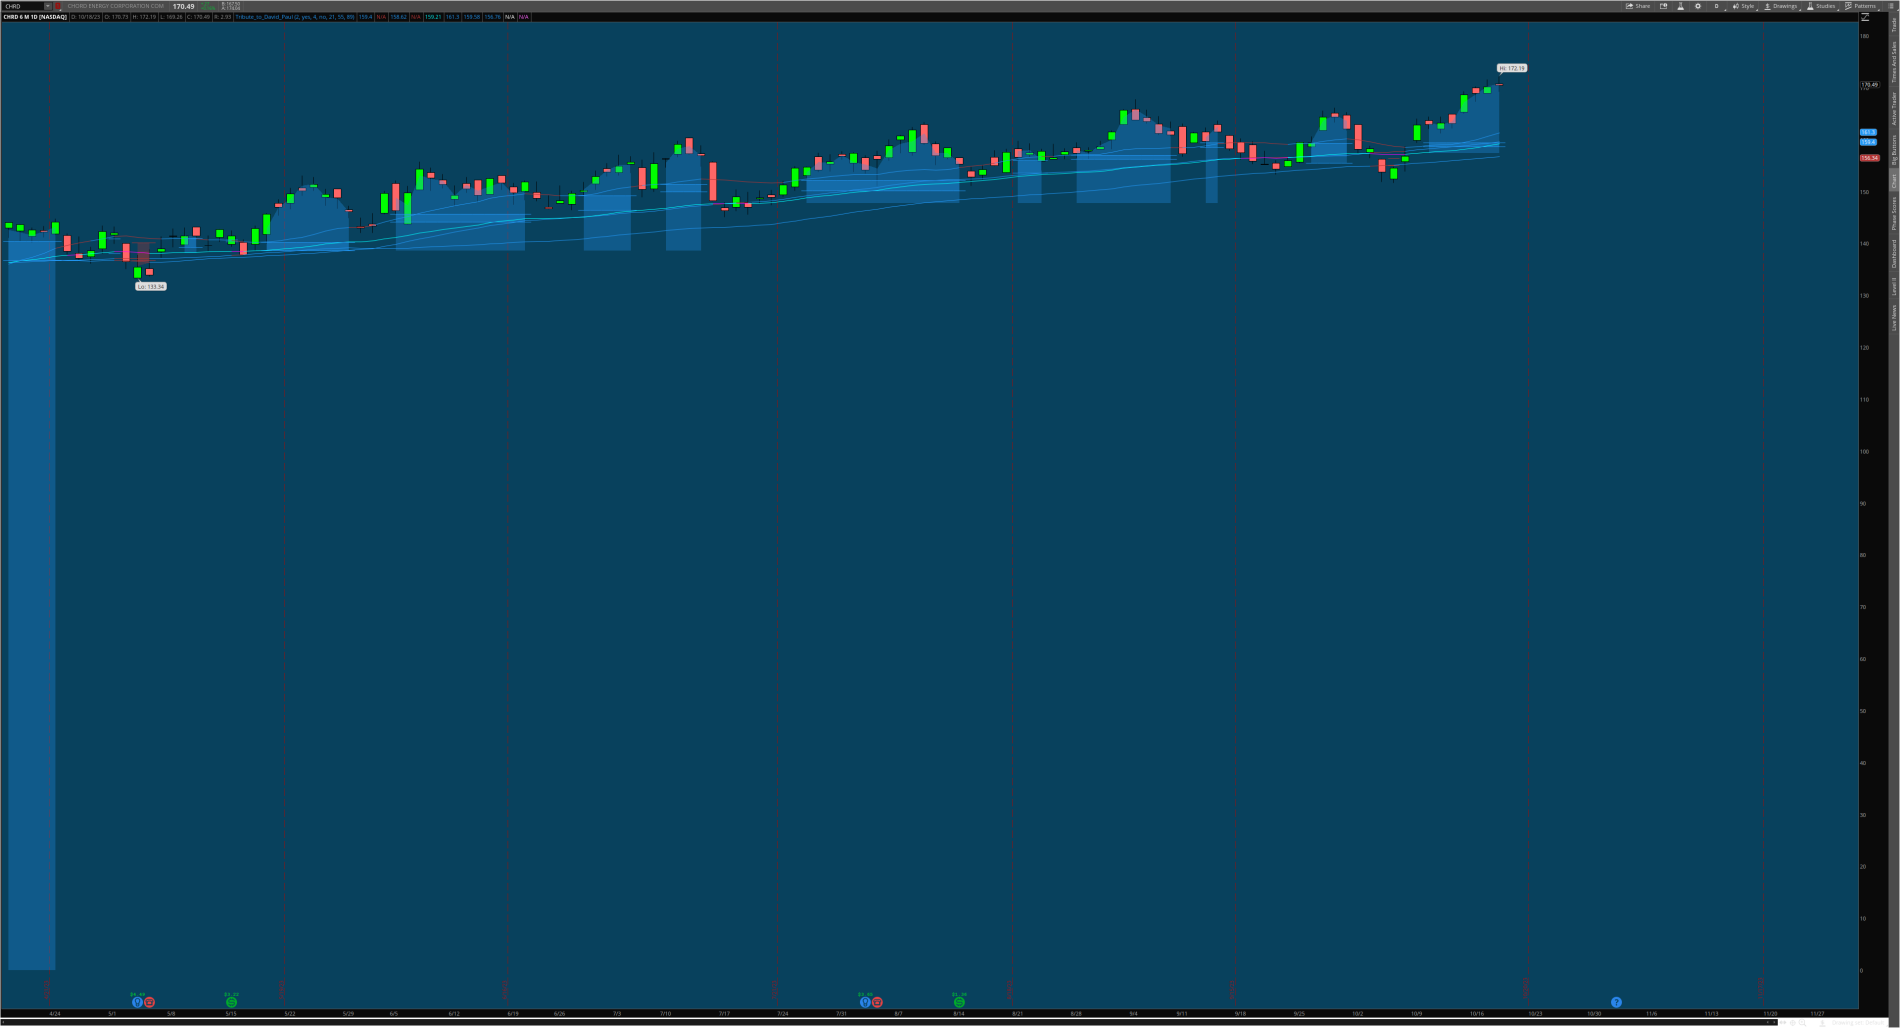Click the flask Edit Studies icon

tap(1680, 6)
